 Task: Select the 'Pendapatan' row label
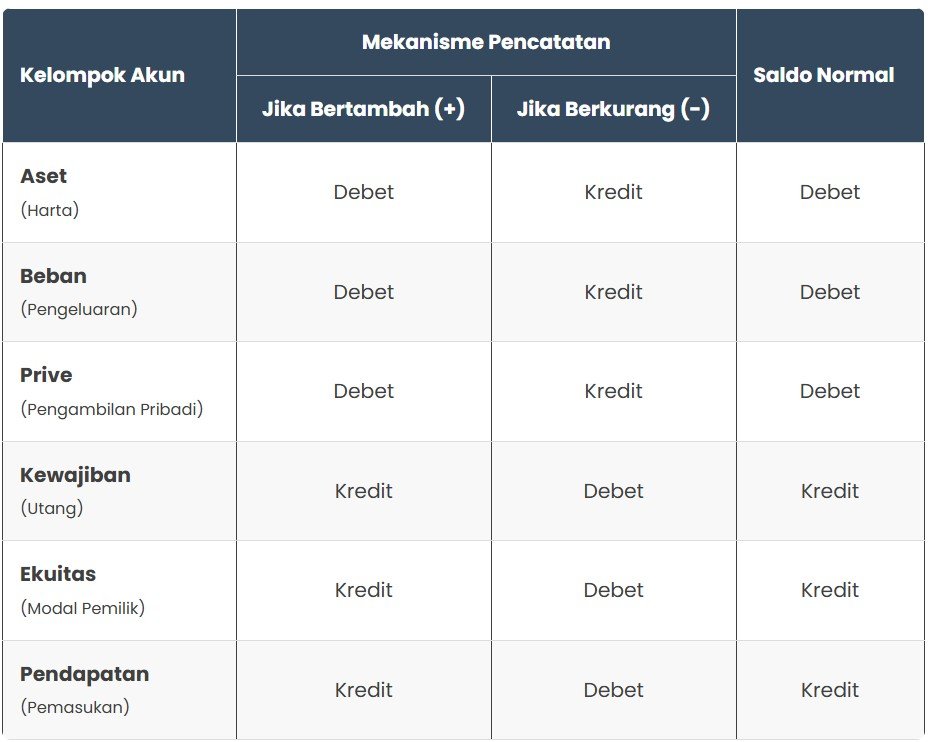[x=84, y=674]
